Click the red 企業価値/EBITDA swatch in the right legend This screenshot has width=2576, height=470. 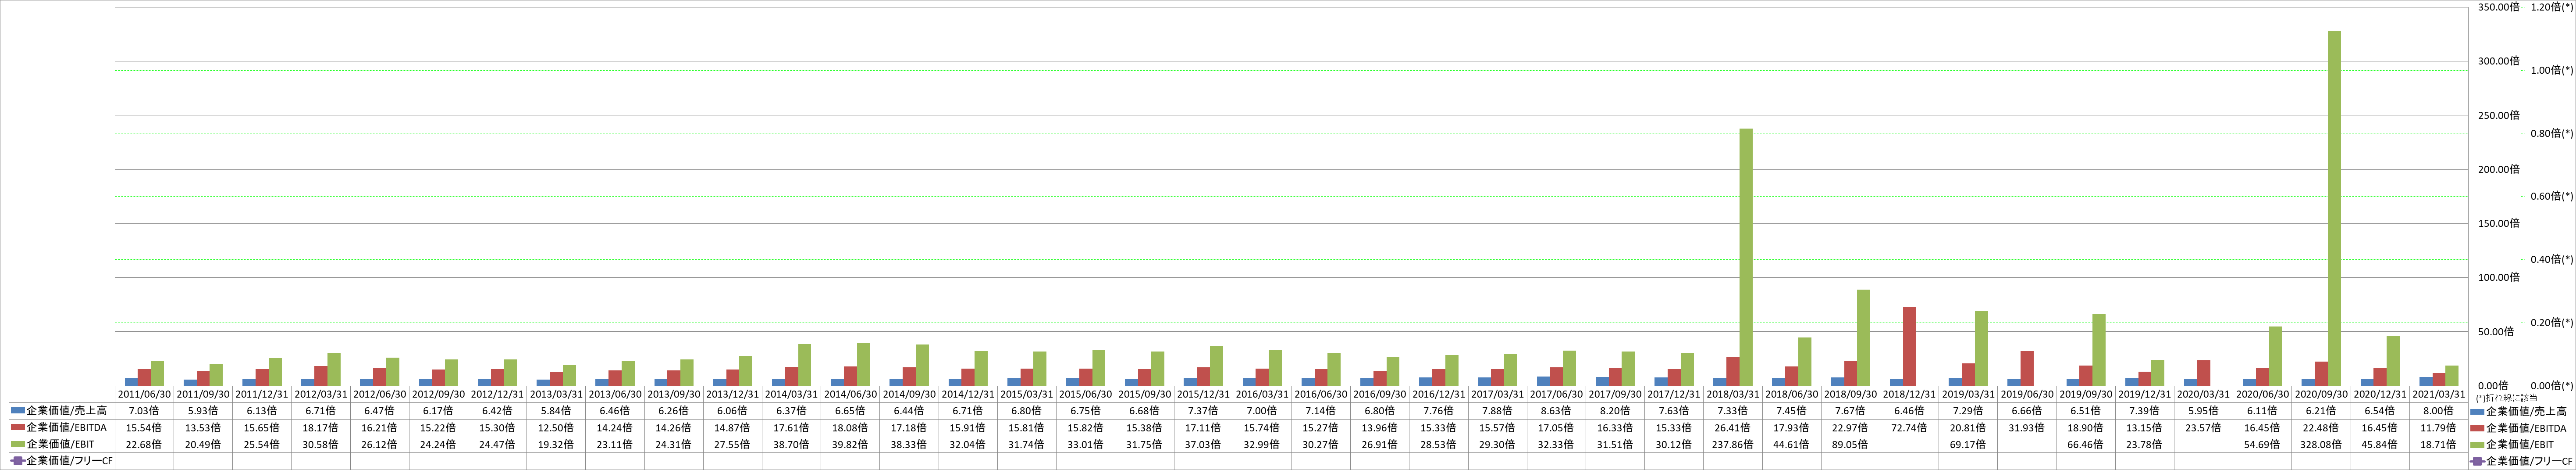2477,428
